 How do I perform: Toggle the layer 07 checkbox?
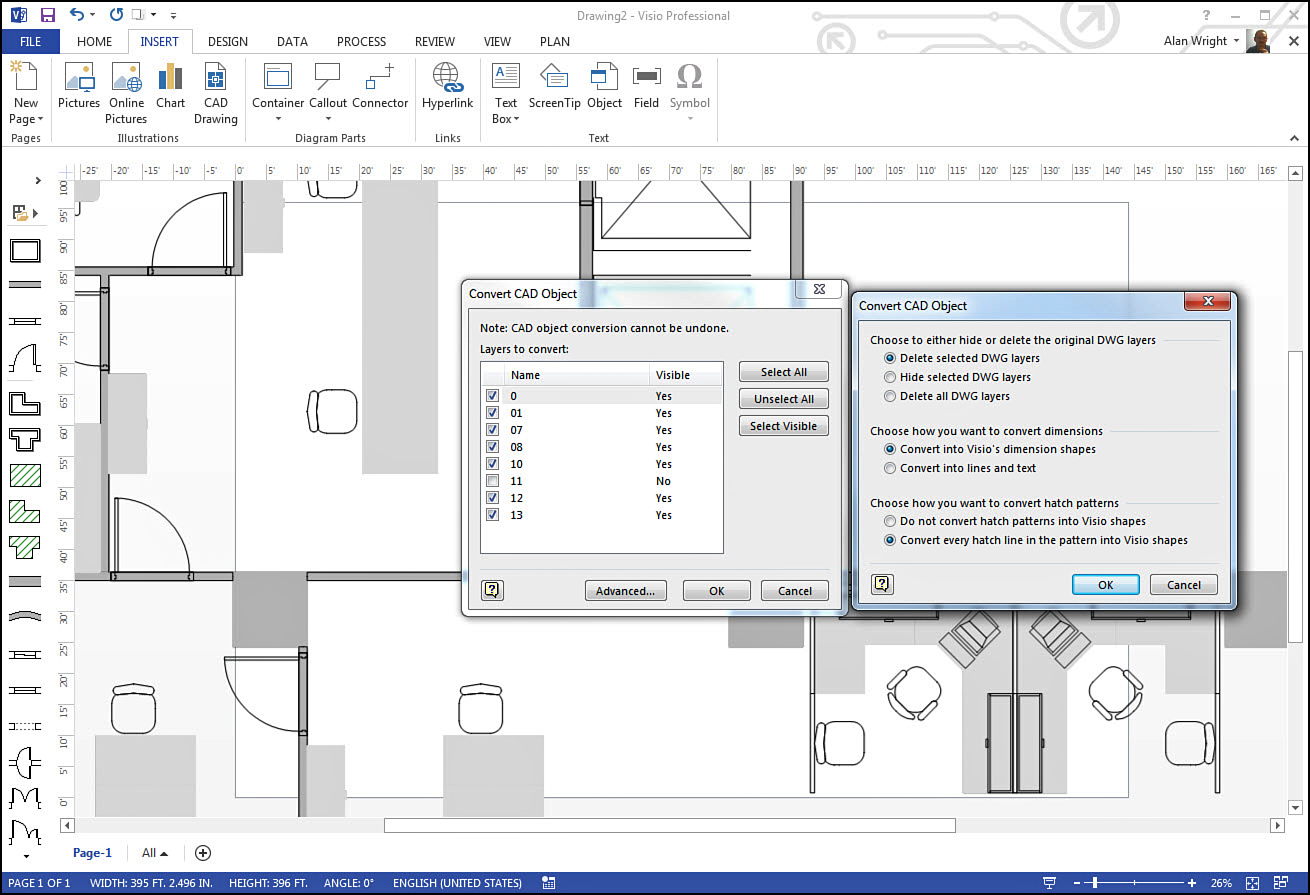492,430
